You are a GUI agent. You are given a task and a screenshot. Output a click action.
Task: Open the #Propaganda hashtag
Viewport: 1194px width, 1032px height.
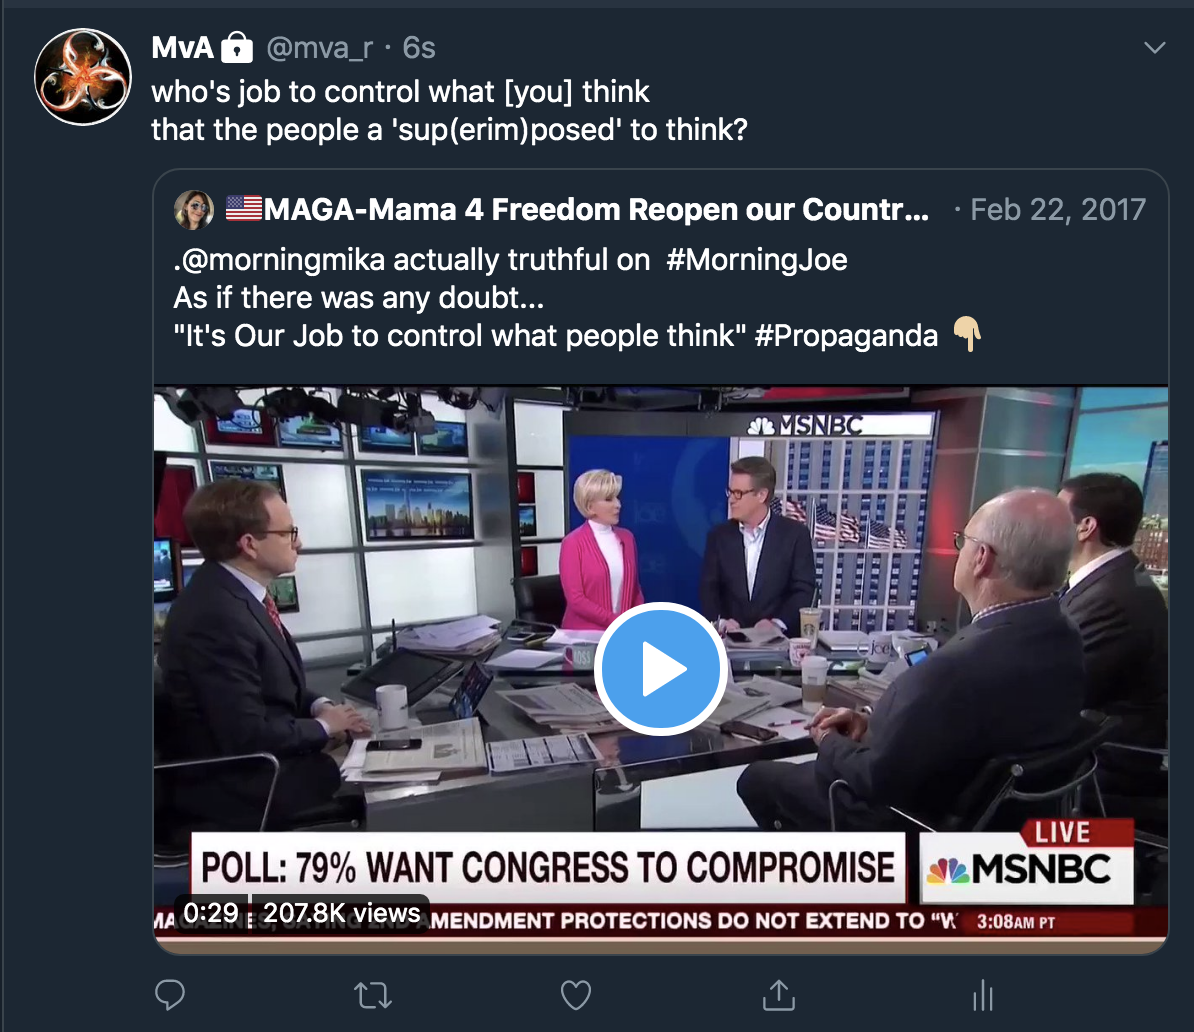click(846, 336)
